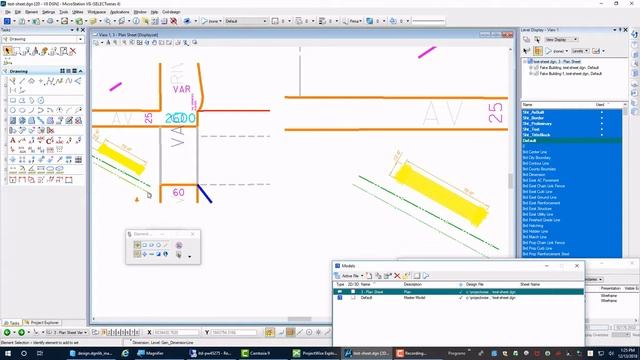The height and width of the screenshot is (360, 640).
Task: Select the Sht_Preliminary level
Action: [571, 124]
